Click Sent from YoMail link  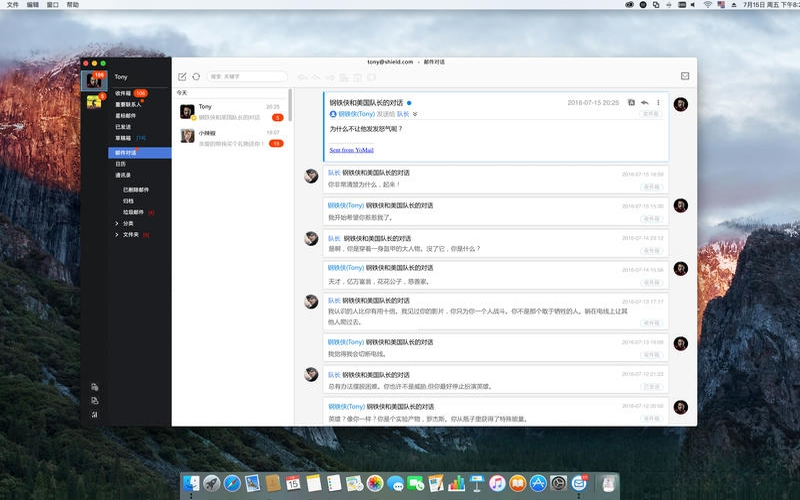(352, 150)
